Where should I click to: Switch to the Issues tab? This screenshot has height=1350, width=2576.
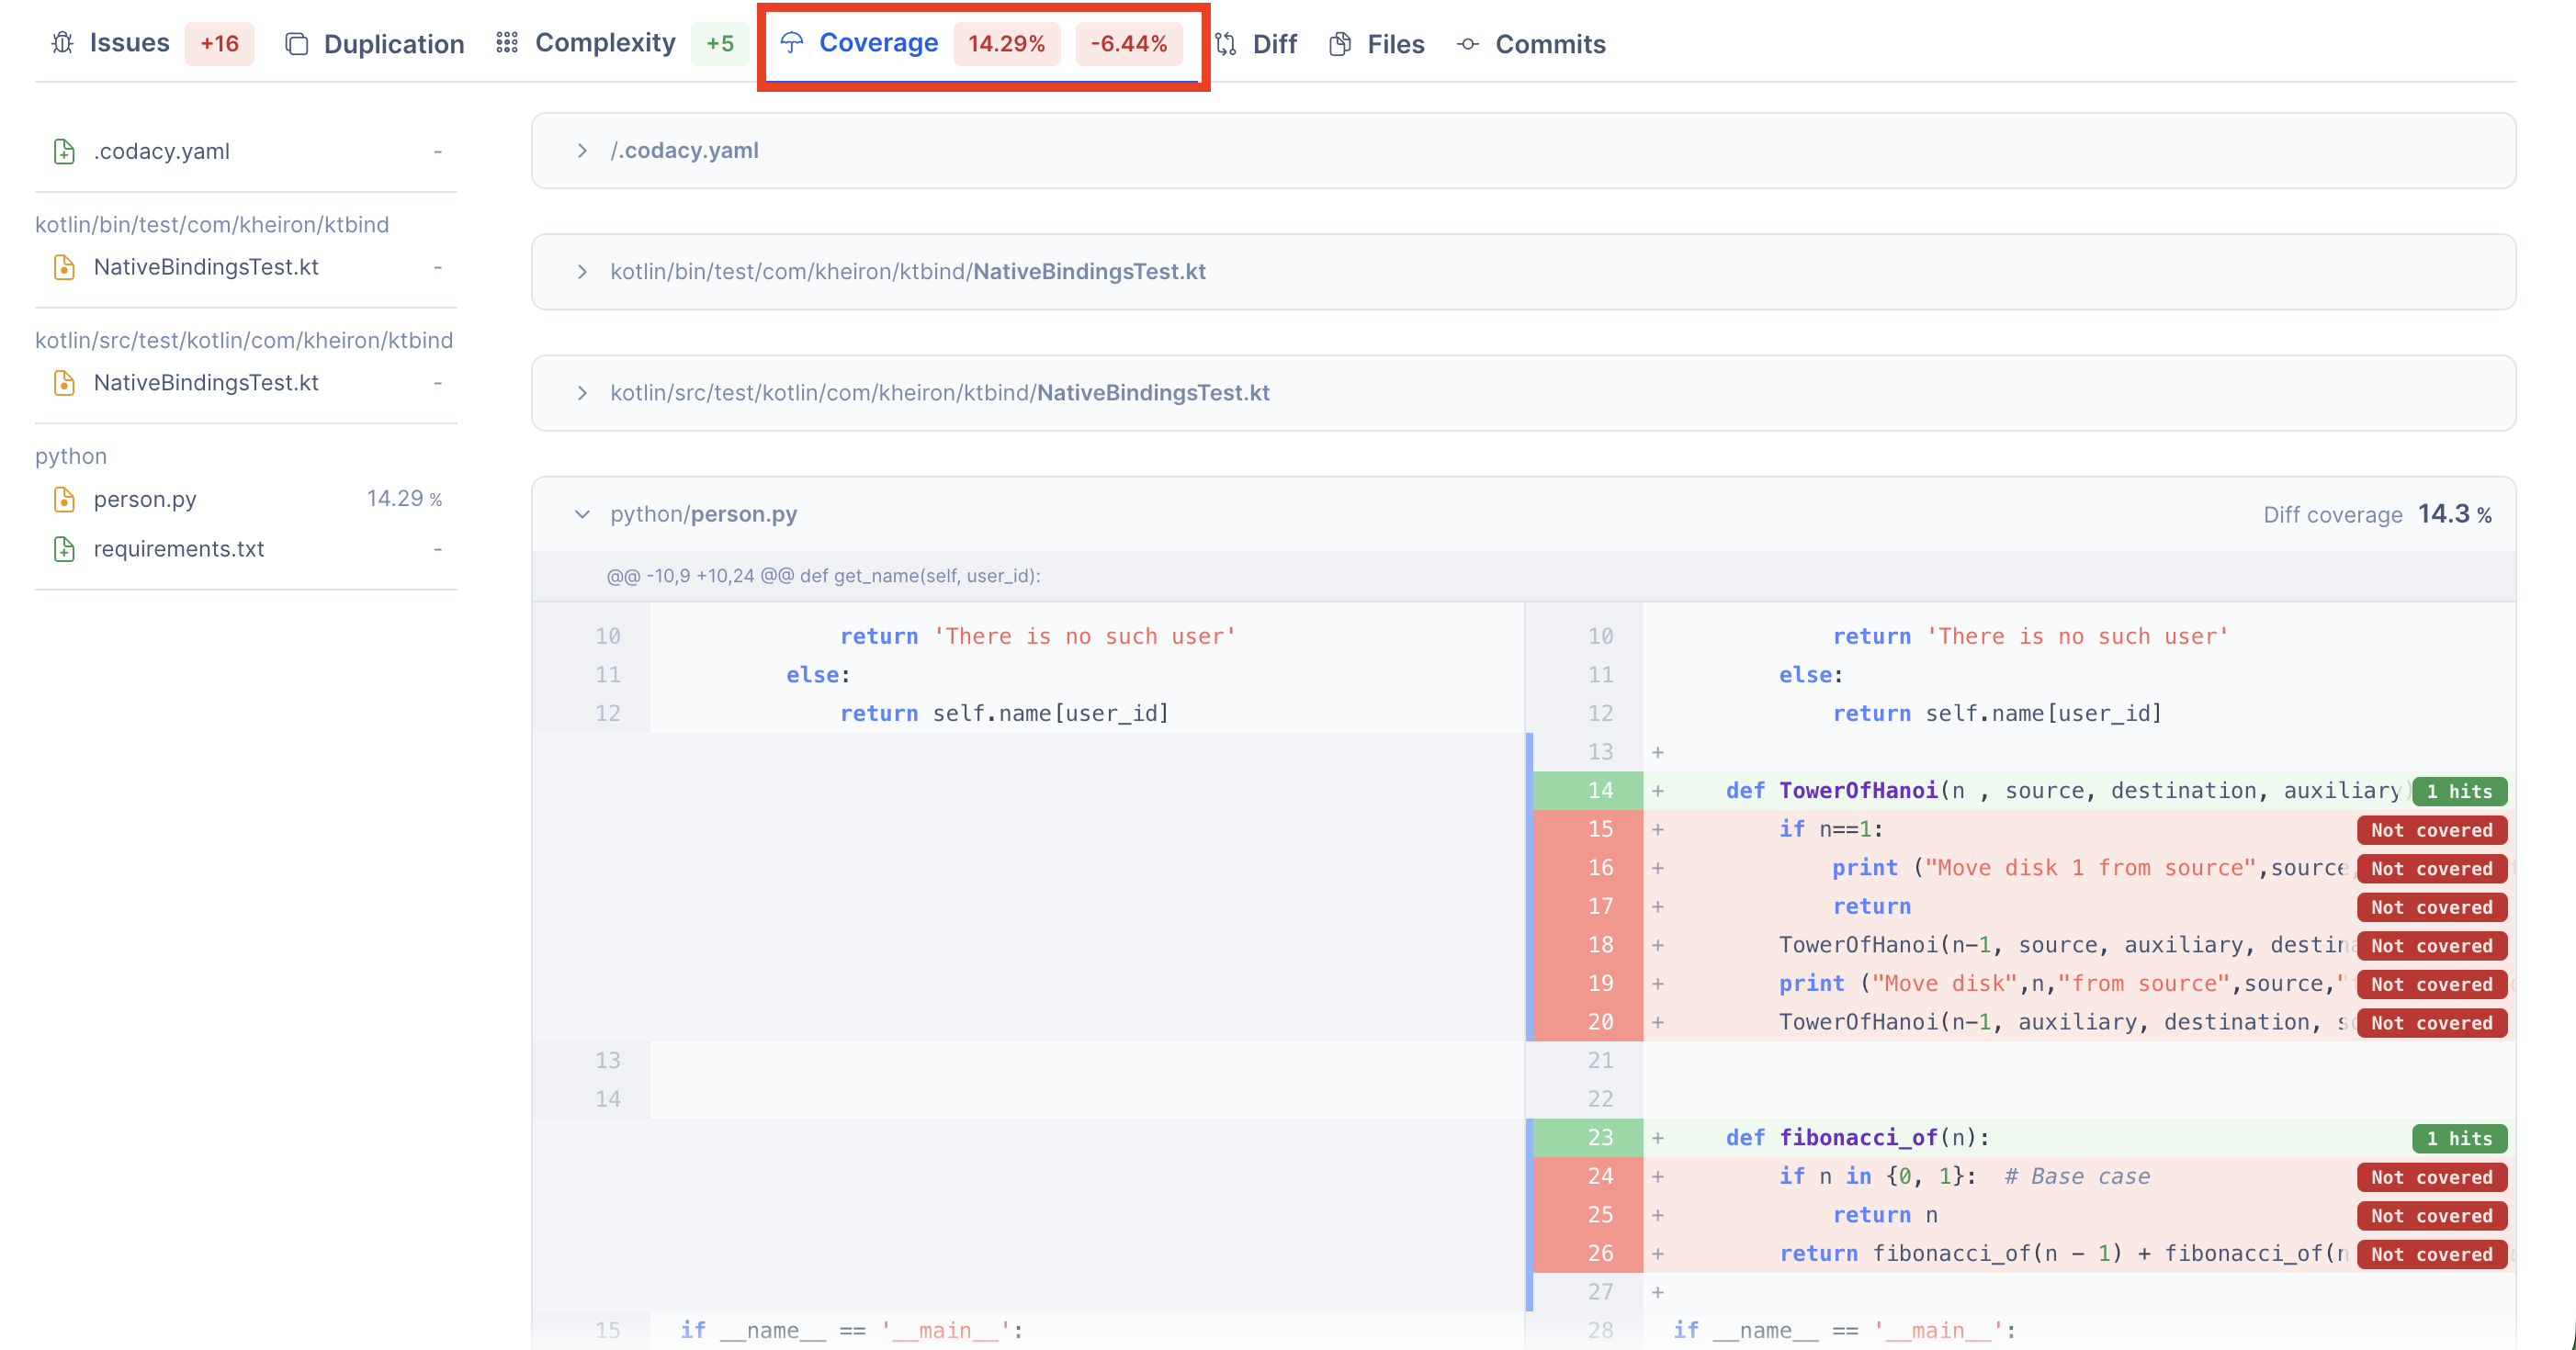[x=130, y=43]
